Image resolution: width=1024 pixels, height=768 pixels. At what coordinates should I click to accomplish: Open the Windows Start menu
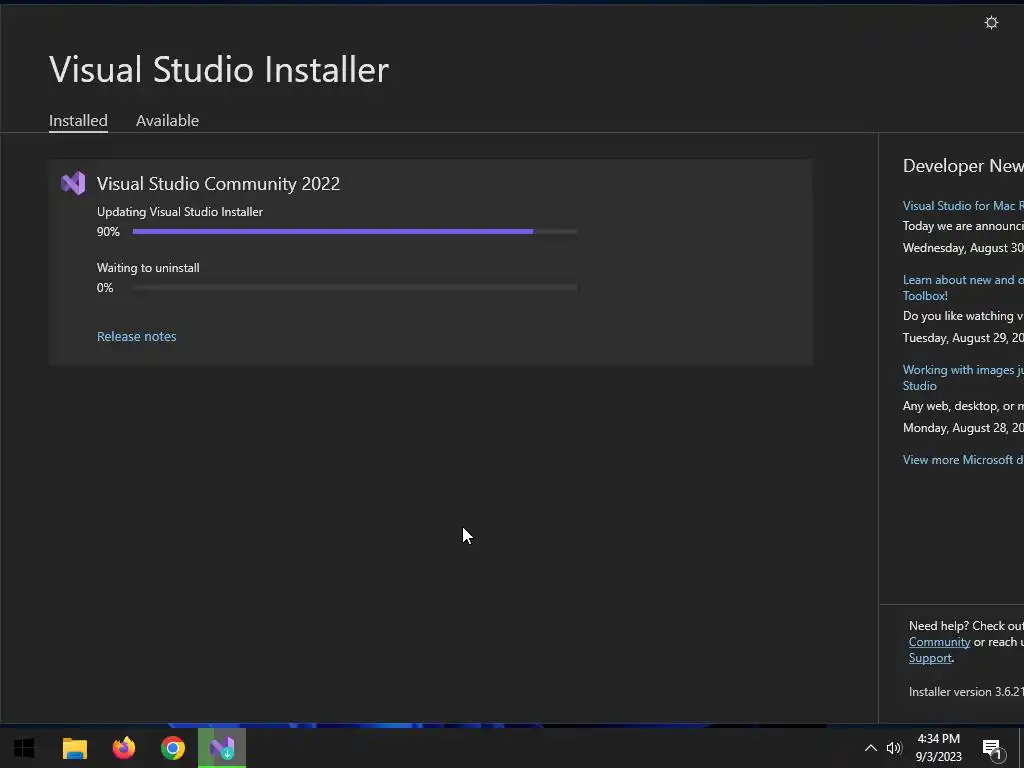click(x=24, y=748)
